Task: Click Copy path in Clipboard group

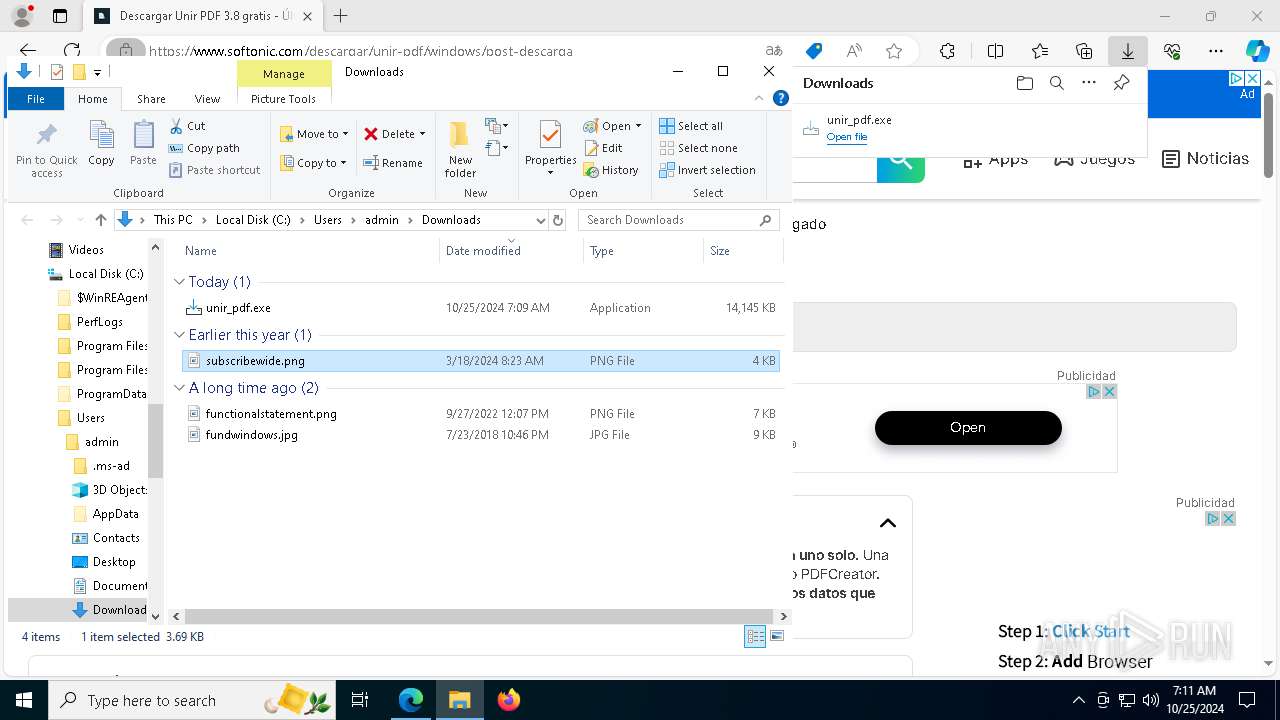Action: [204, 148]
